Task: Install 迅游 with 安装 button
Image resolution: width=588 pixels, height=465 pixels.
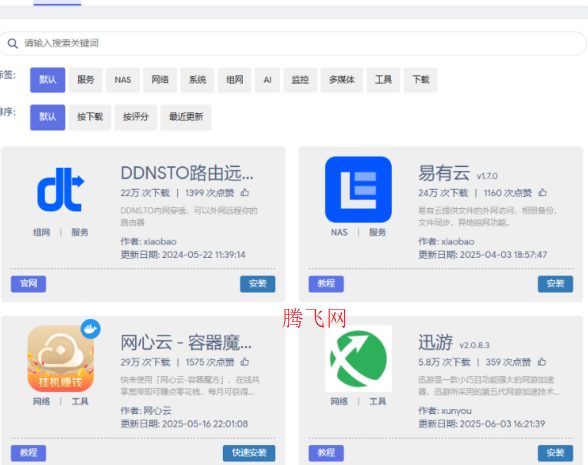Action: click(555, 453)
